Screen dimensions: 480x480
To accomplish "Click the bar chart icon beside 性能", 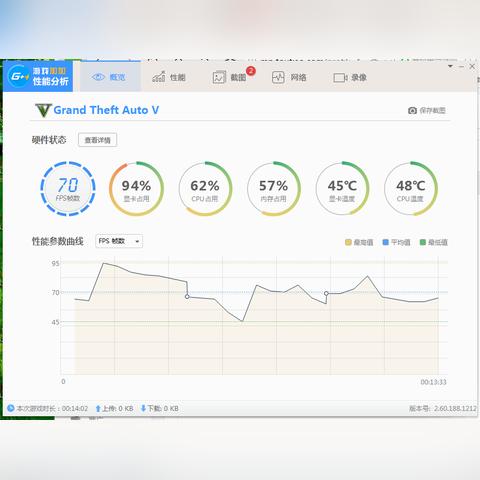I will pos(159,77).
